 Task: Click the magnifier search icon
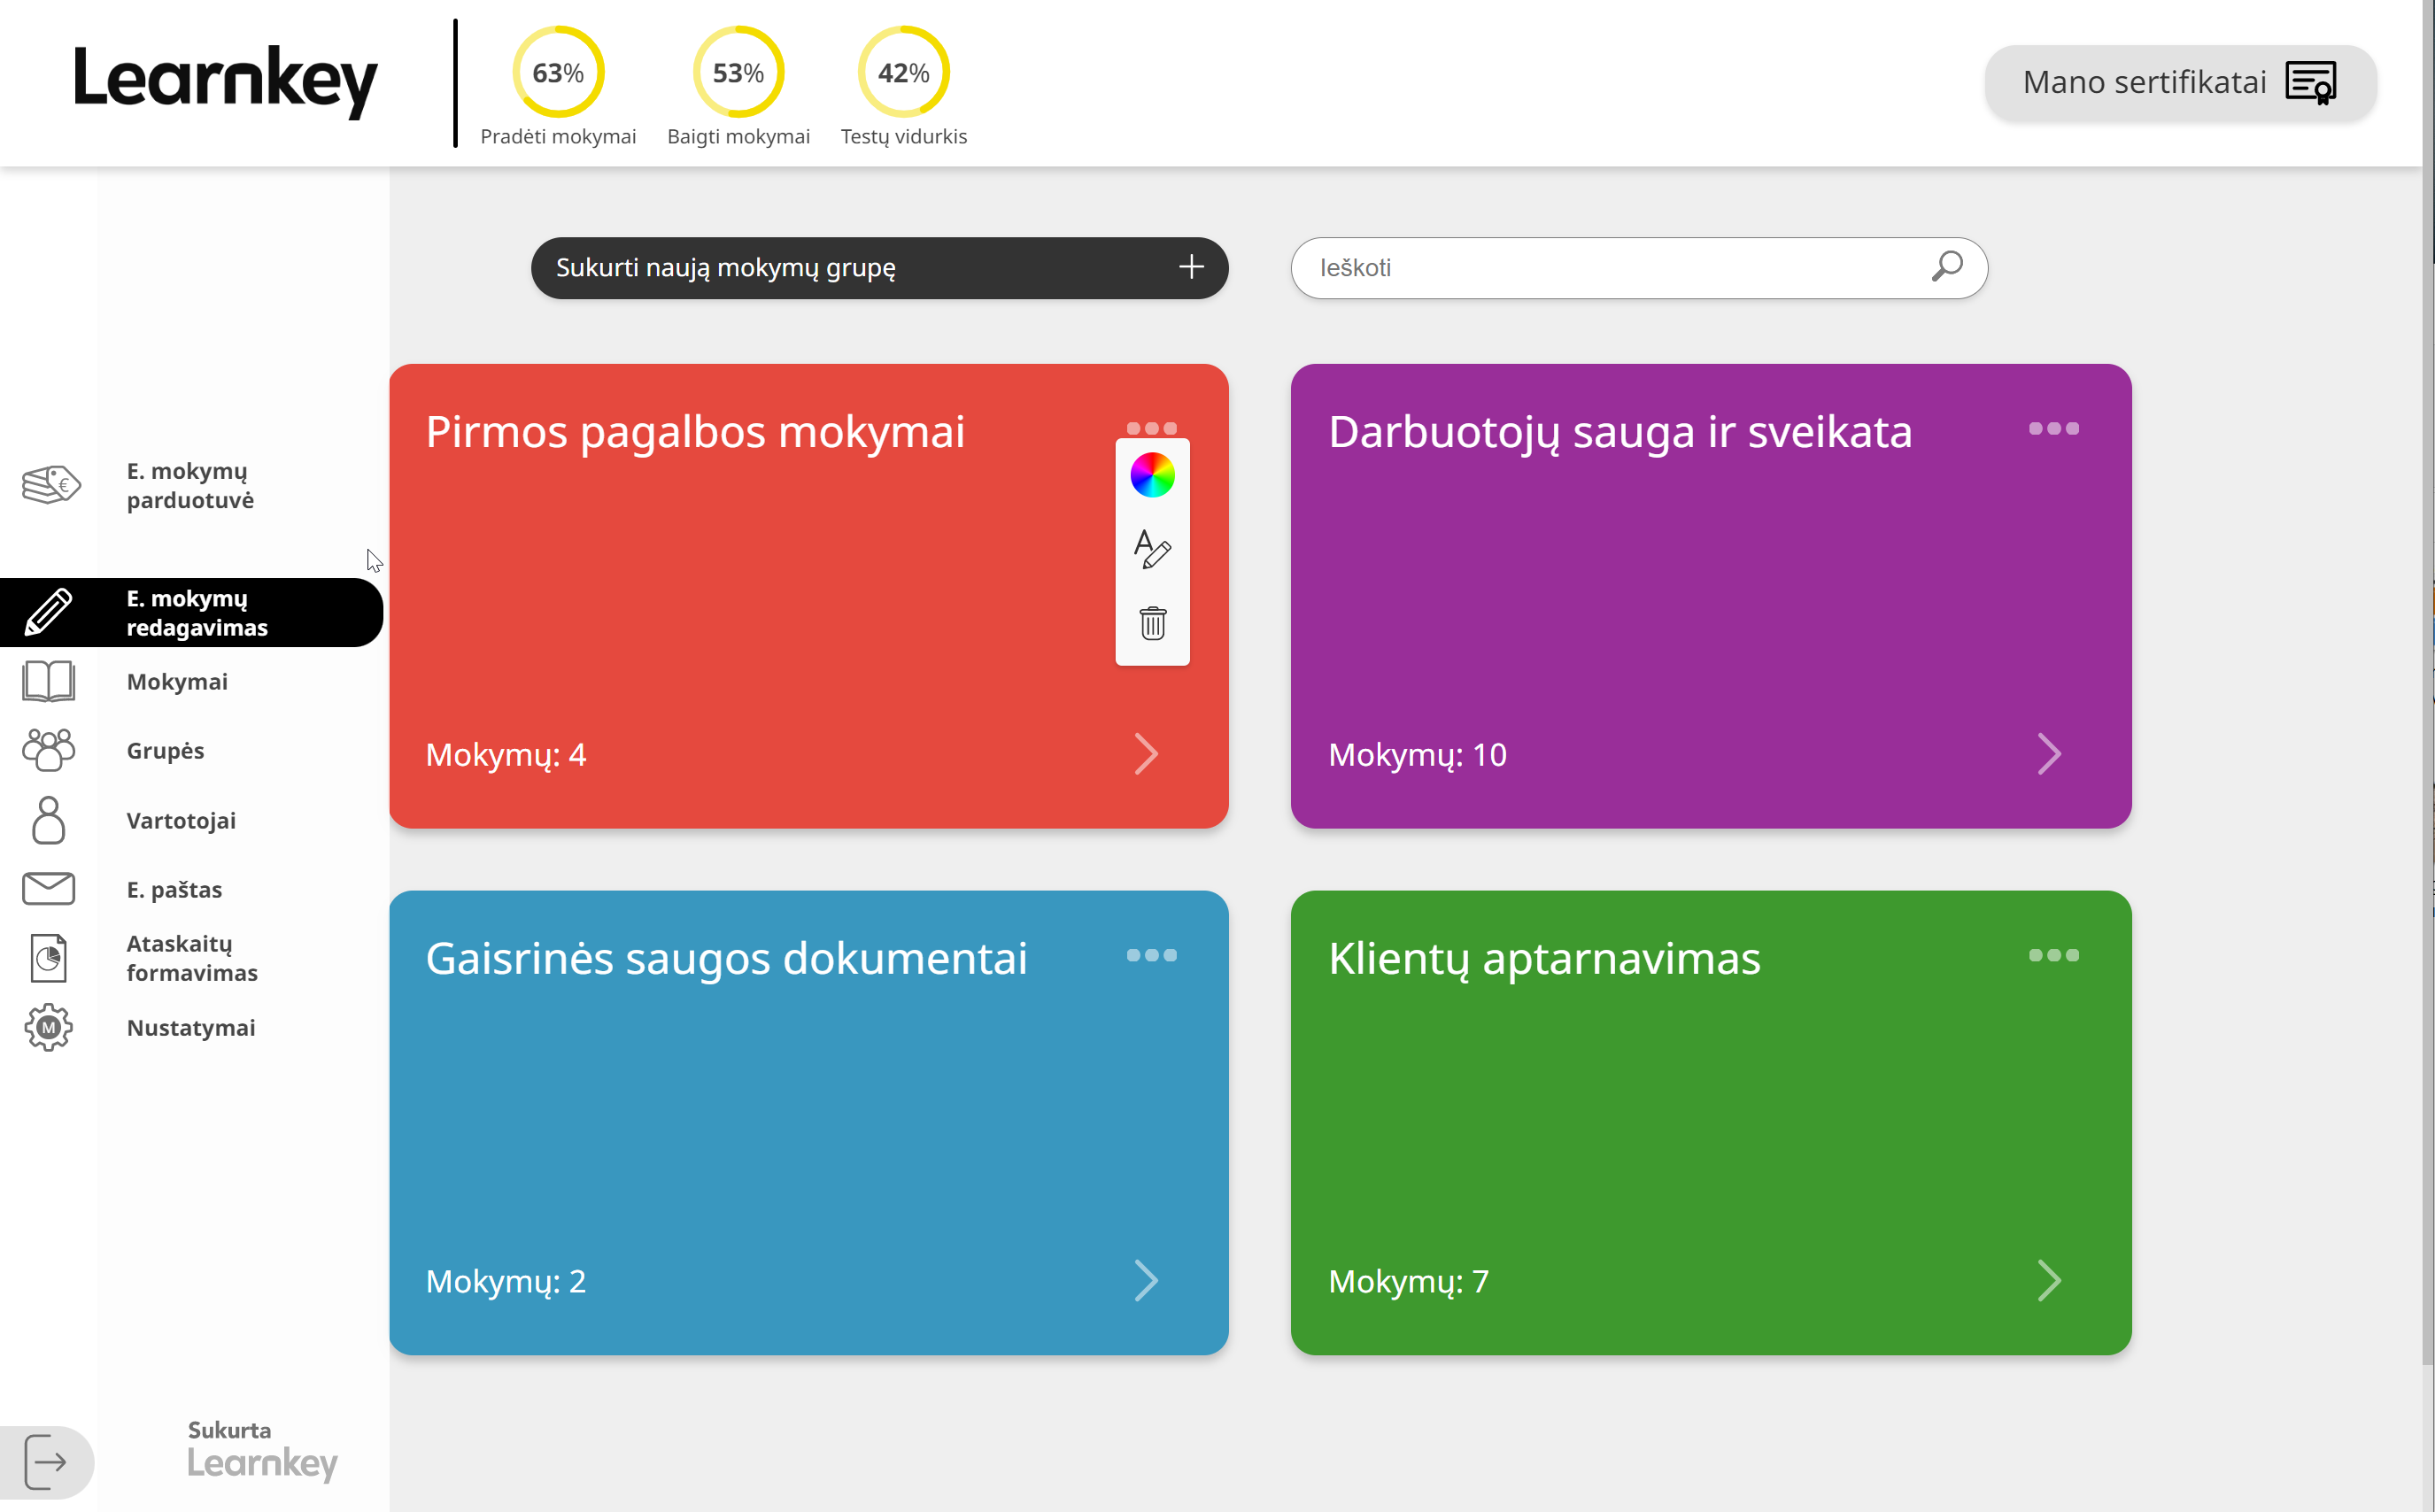coord(1946,267)
